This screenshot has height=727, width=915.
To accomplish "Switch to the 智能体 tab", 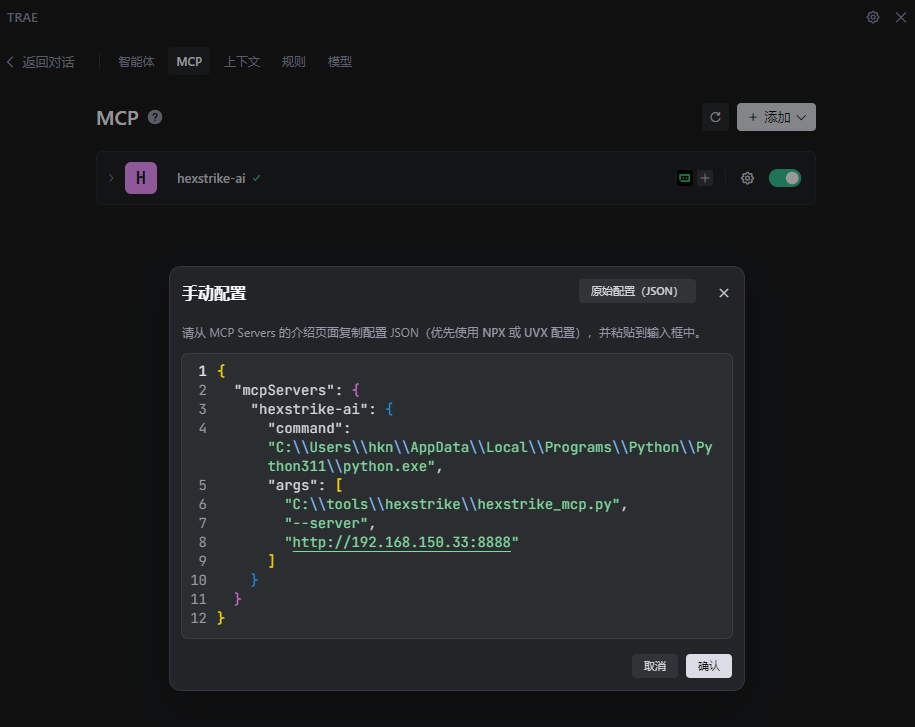I will 136,62.
